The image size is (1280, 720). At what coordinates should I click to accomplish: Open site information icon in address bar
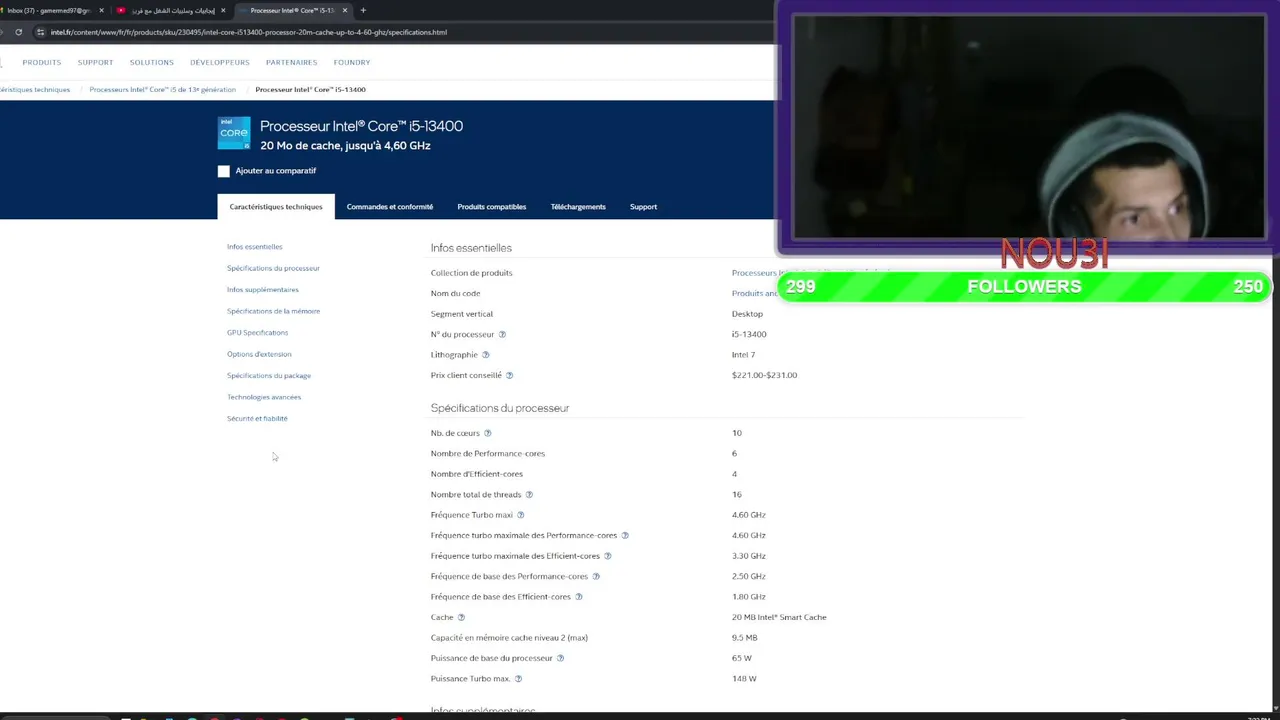point(40,32)
